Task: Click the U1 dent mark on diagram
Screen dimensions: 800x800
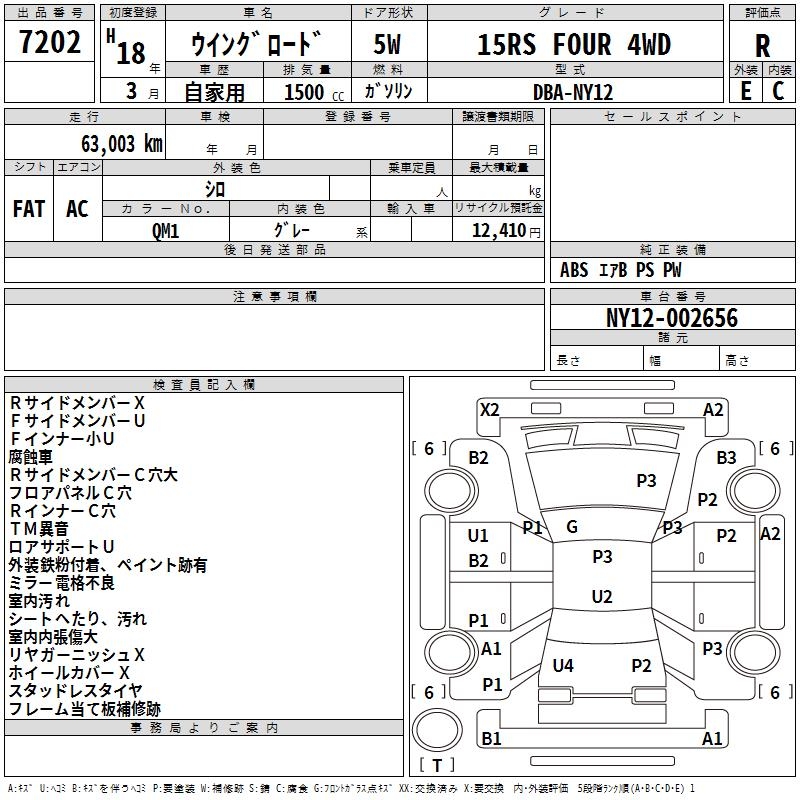Action: [478, 536]
